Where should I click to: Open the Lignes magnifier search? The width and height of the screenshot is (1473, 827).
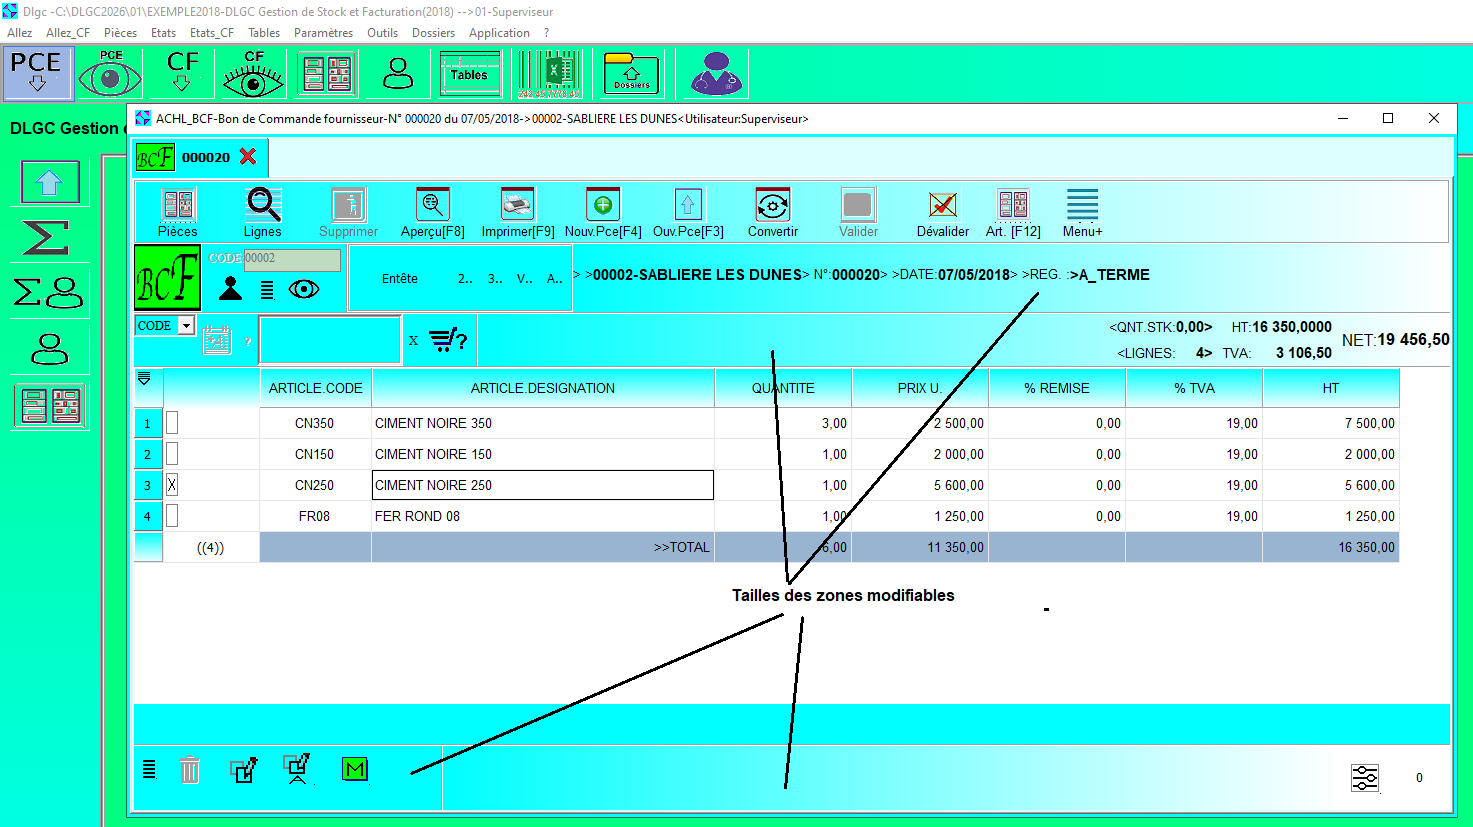263,206
